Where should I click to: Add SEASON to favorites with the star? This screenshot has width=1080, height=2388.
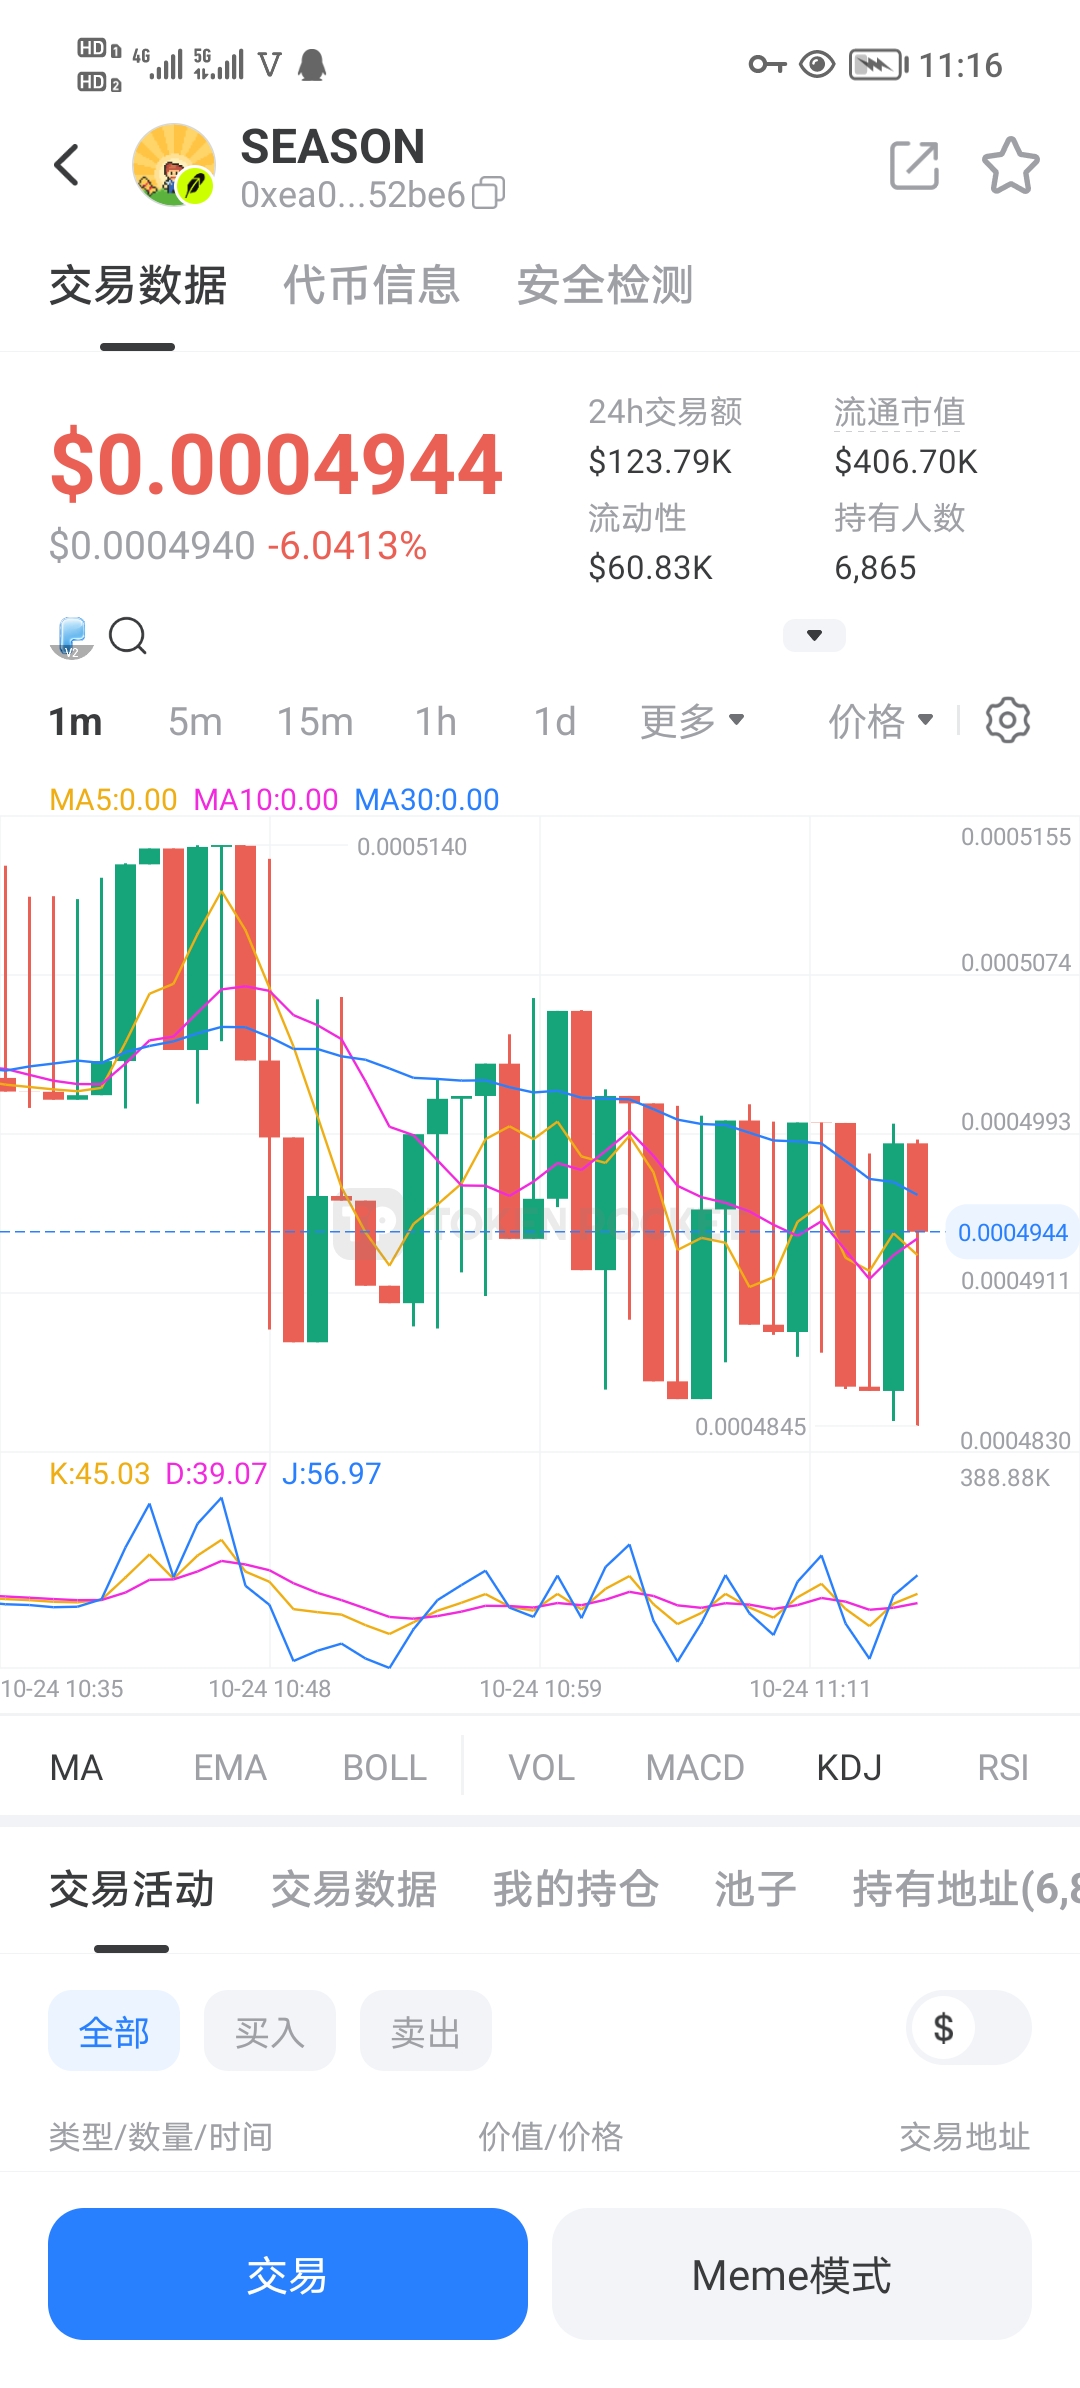(1010, 165)
